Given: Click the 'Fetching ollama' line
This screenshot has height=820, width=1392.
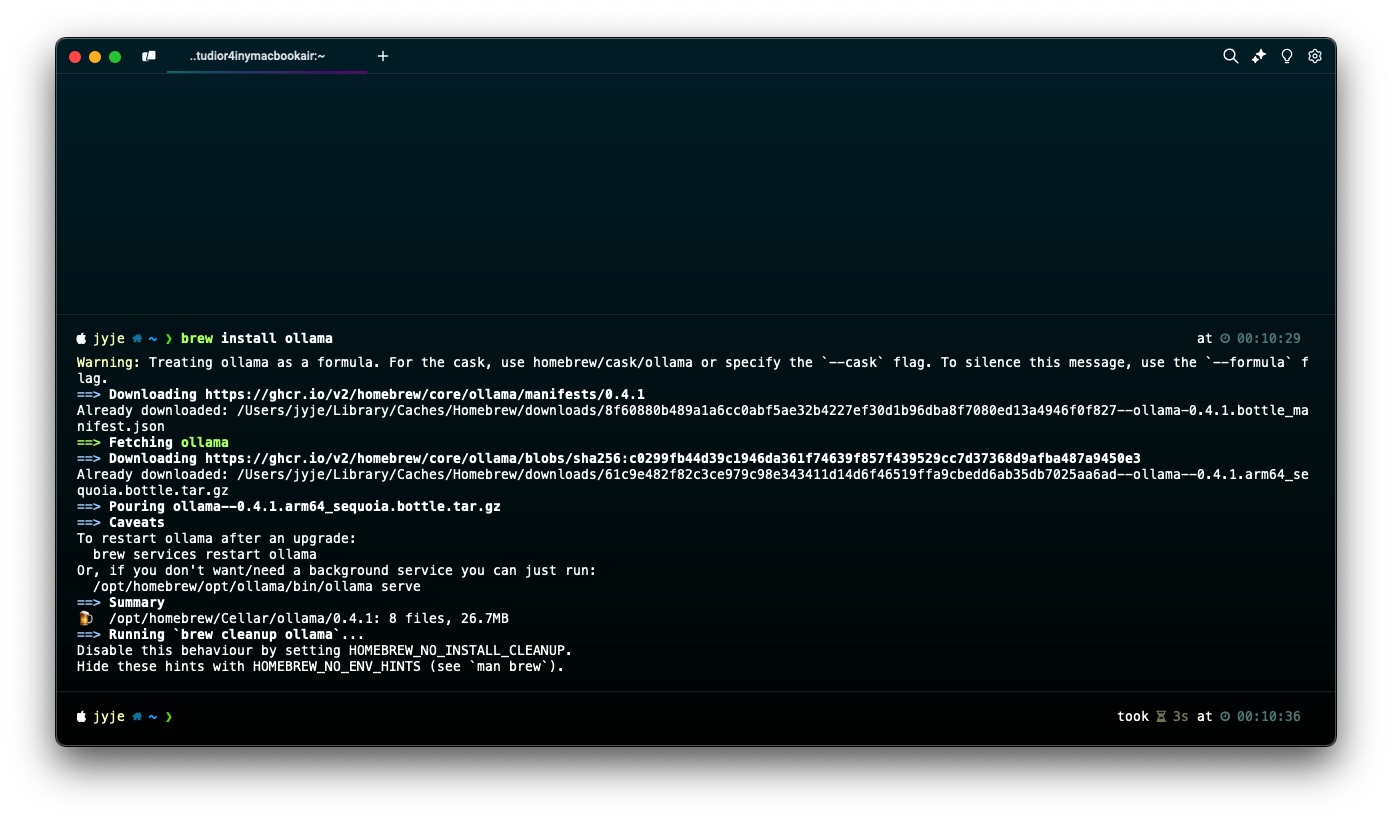Looking at the screenshot, I should click(x=153, y=442).
